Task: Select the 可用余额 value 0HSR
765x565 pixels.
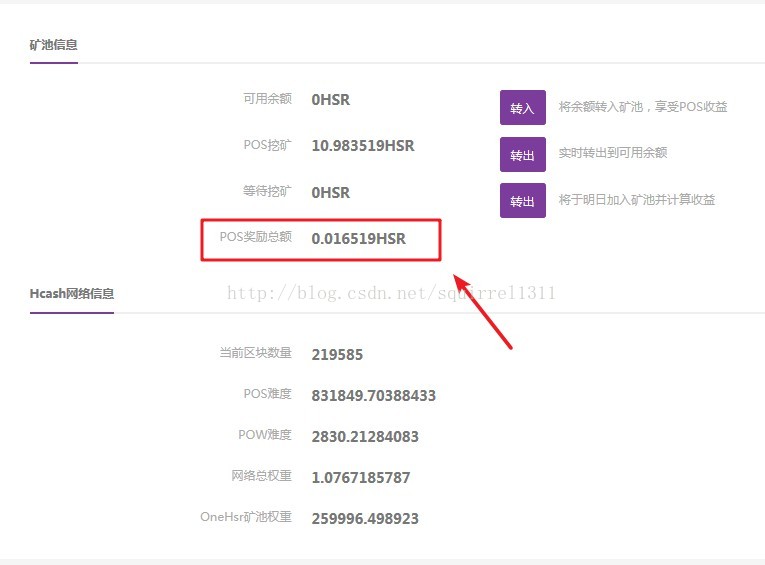Action: (x=331, y=100)
